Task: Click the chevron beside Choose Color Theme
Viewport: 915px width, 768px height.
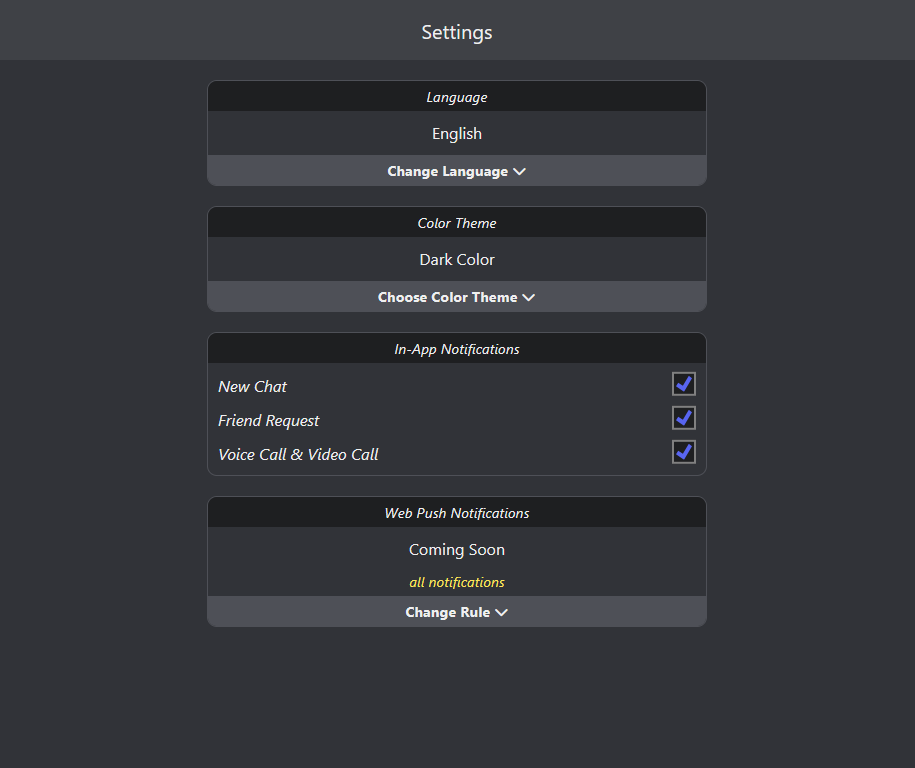Action: (x=529, y=298)
